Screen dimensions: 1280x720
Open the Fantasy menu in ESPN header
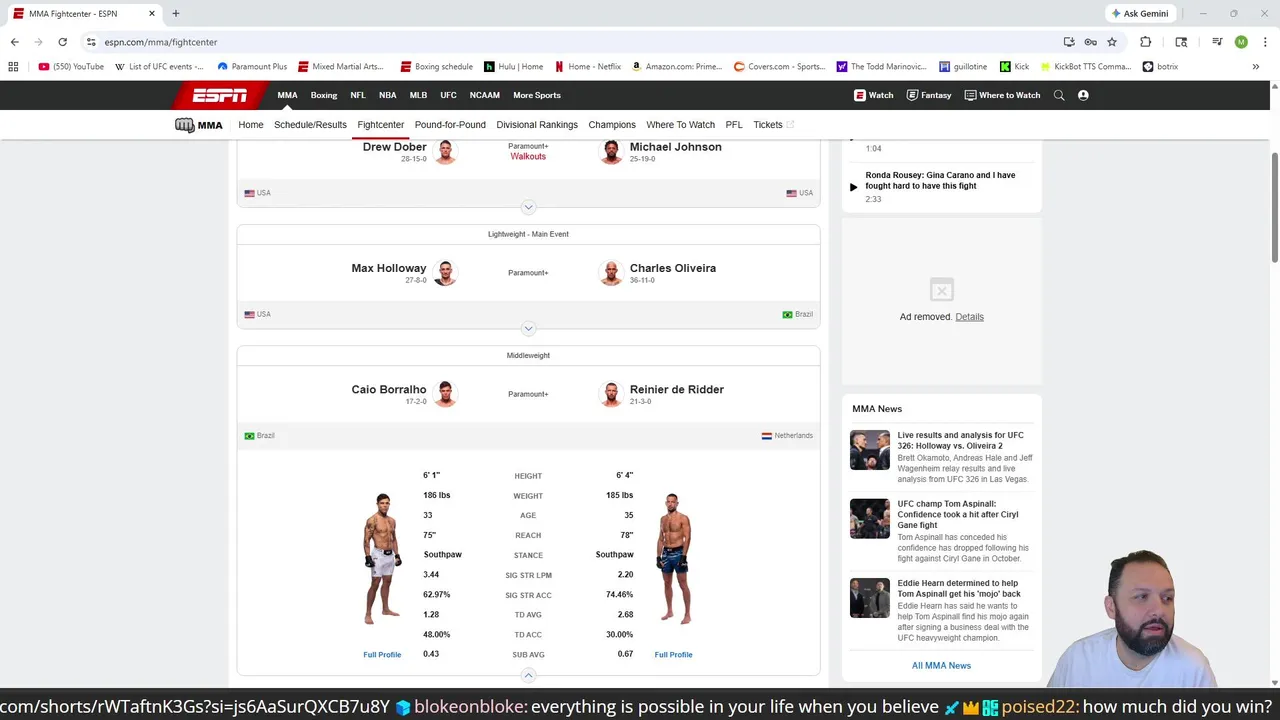click(929, 95)
